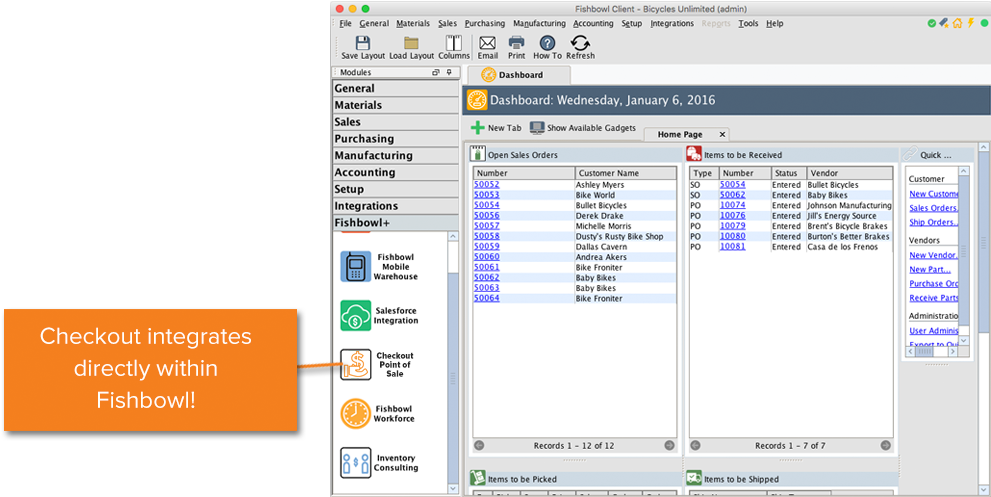Open the Columns toolbar icon
991x497 pixels.
point(454,42)
